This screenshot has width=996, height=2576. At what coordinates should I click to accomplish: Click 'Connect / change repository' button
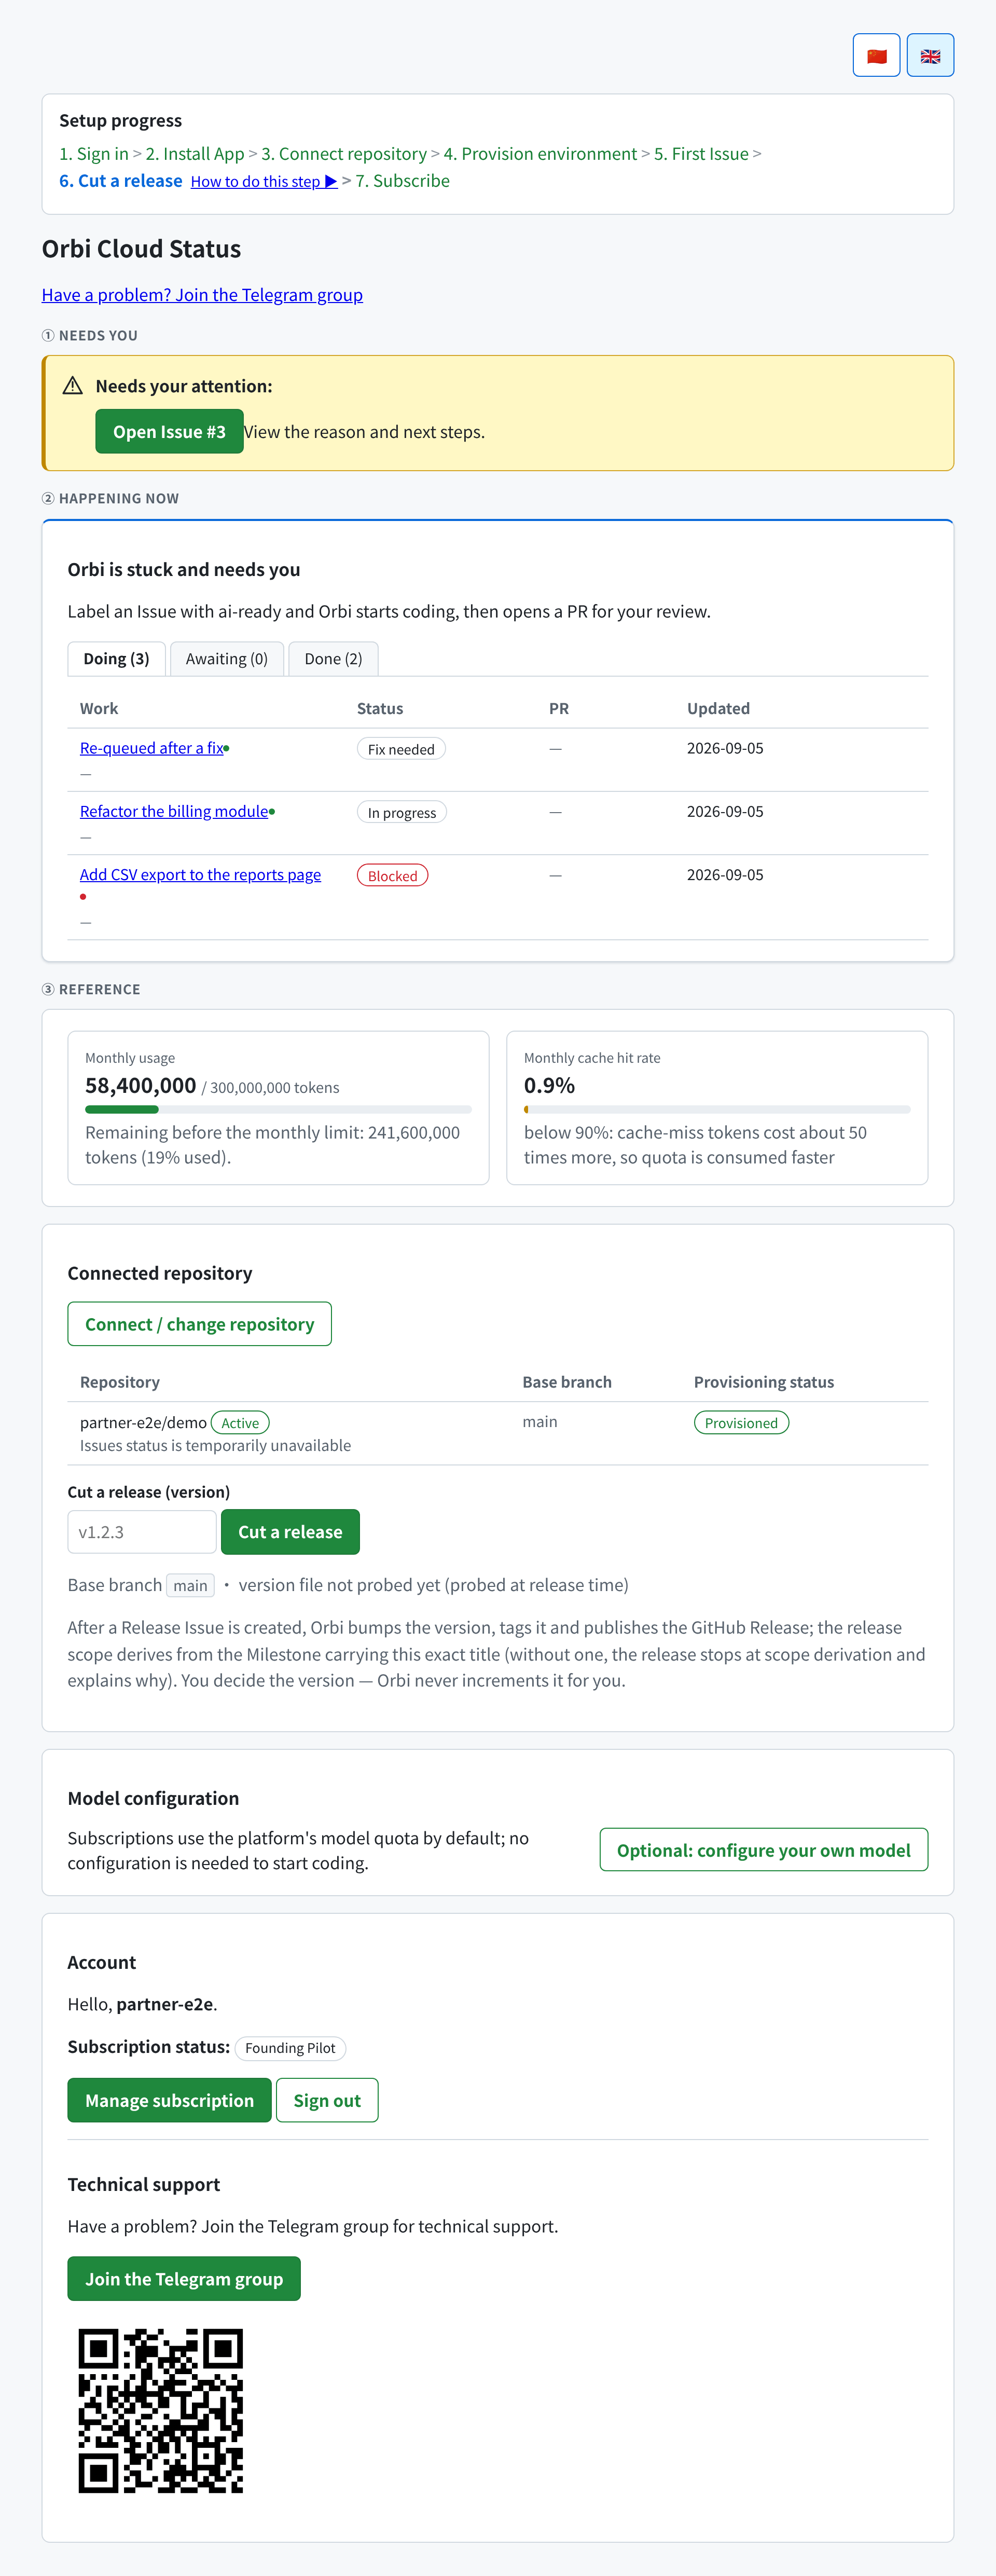point(199,1324)
